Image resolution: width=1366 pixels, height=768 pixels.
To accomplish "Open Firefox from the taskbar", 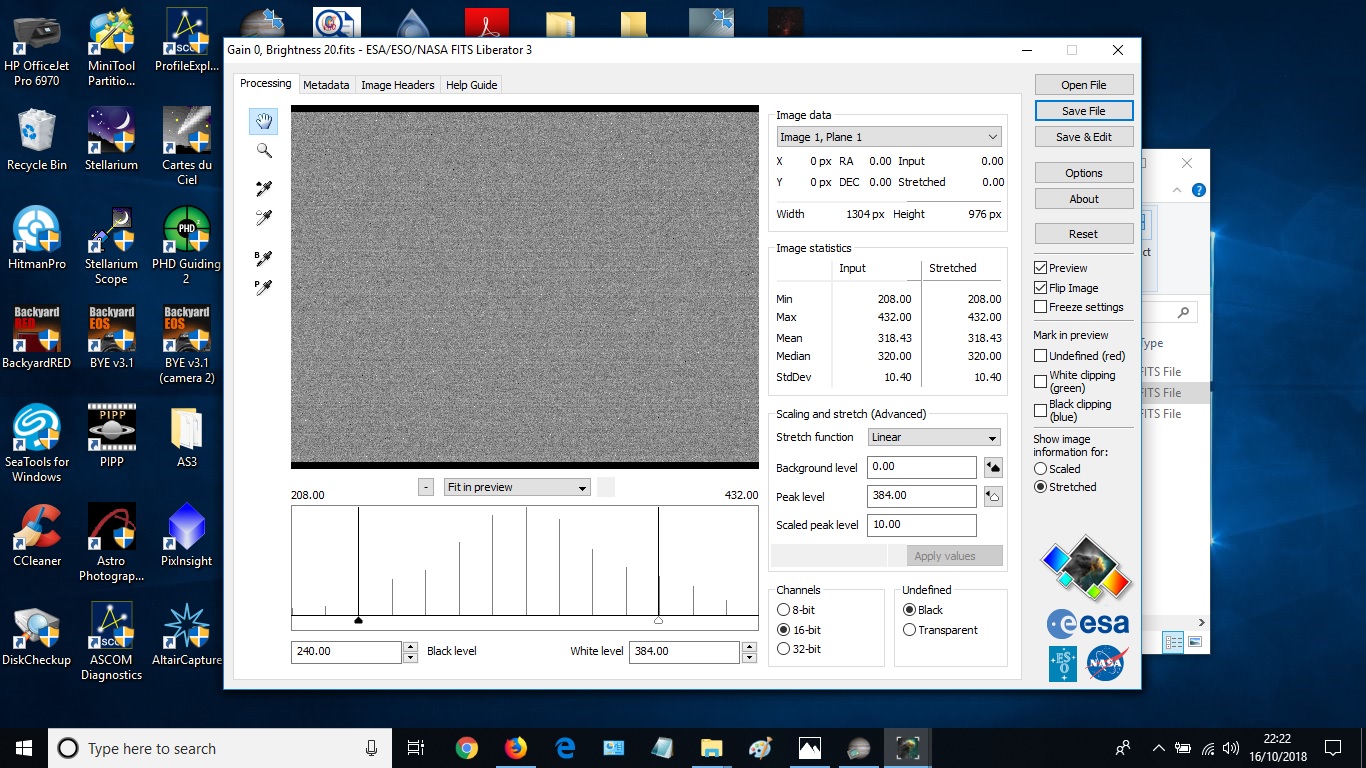I will 515,748.
